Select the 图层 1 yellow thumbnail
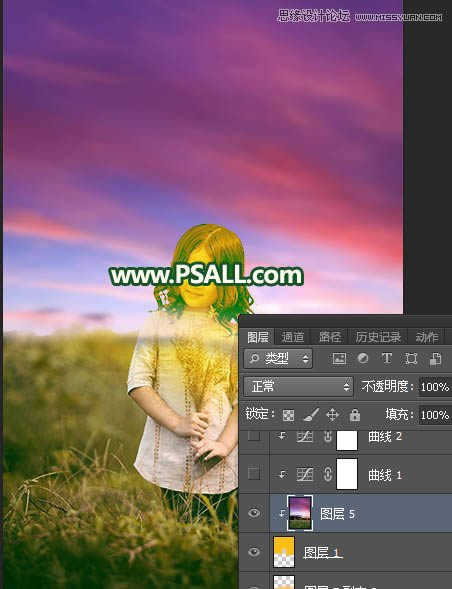The width and height of the screenshot is (452, 589). click(x=284, y=552)
